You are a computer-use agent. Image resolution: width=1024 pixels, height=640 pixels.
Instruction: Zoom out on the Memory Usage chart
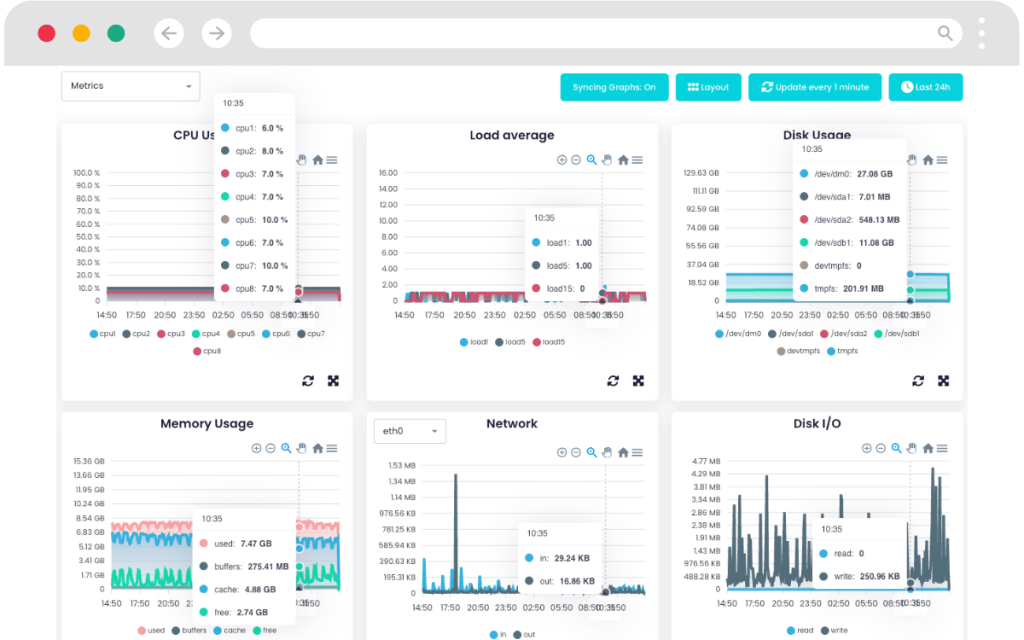click(x=268, y=448)
